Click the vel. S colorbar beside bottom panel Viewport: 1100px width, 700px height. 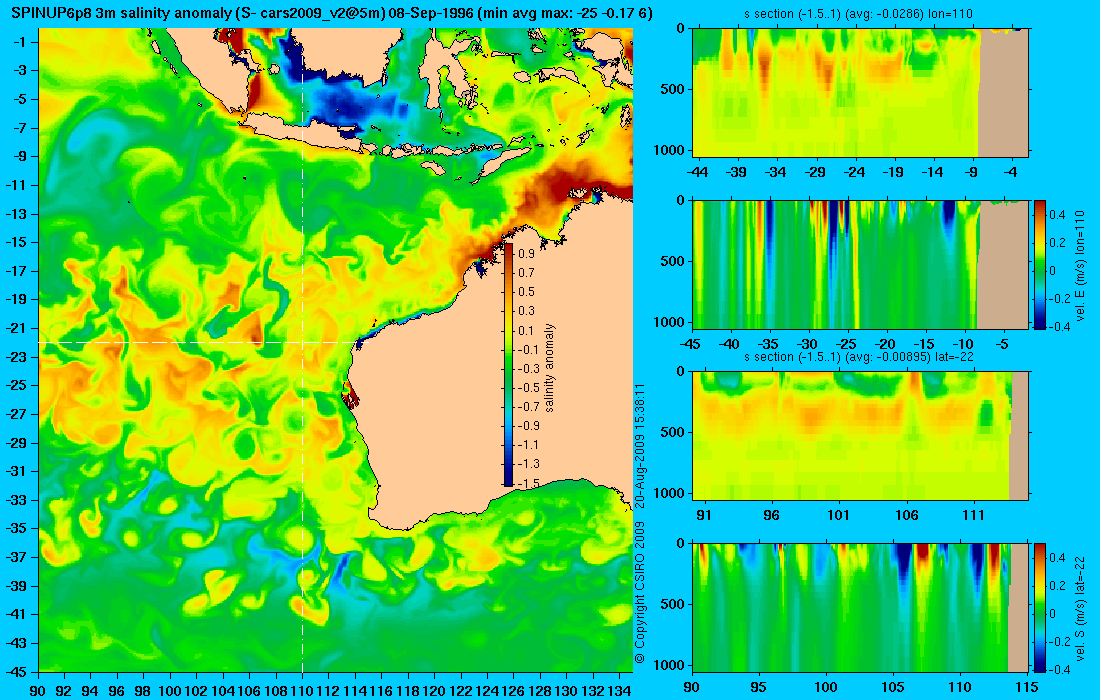(1040, 607)
